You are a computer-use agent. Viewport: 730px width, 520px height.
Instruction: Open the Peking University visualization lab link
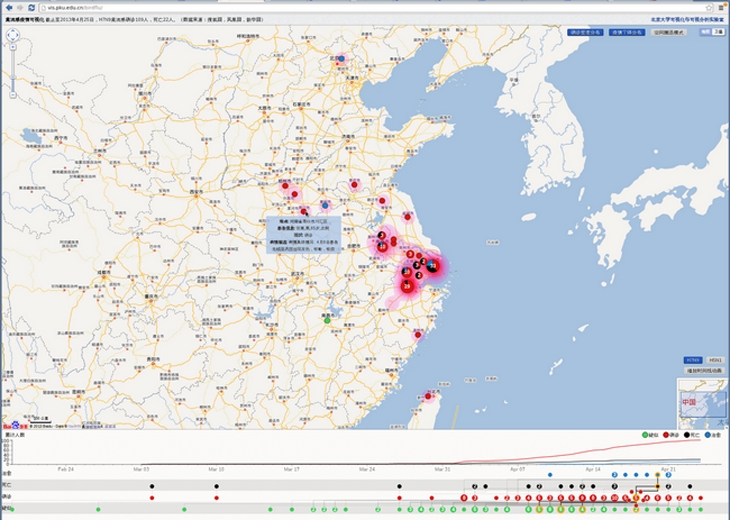coord(687,20)
